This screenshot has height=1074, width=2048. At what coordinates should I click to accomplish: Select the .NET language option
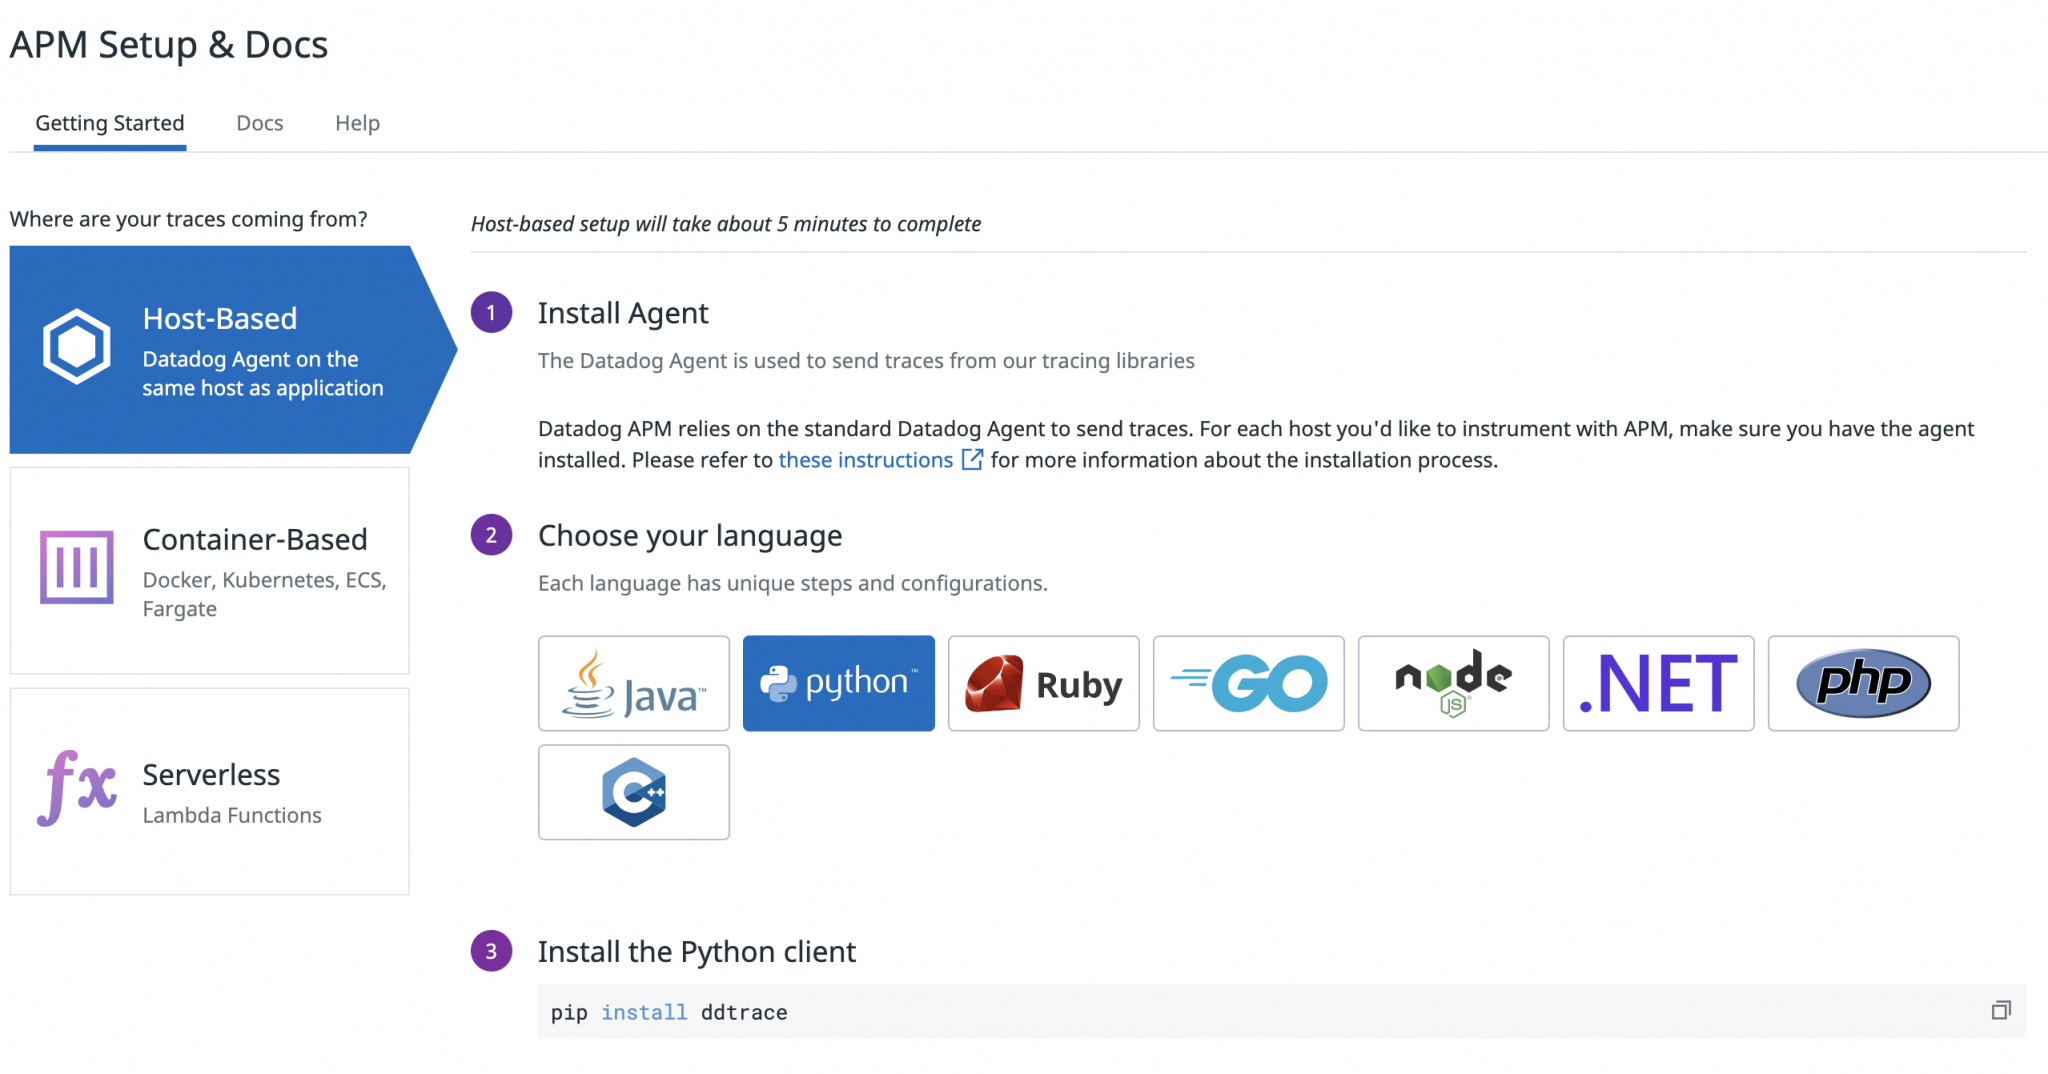coord(1657,683)
